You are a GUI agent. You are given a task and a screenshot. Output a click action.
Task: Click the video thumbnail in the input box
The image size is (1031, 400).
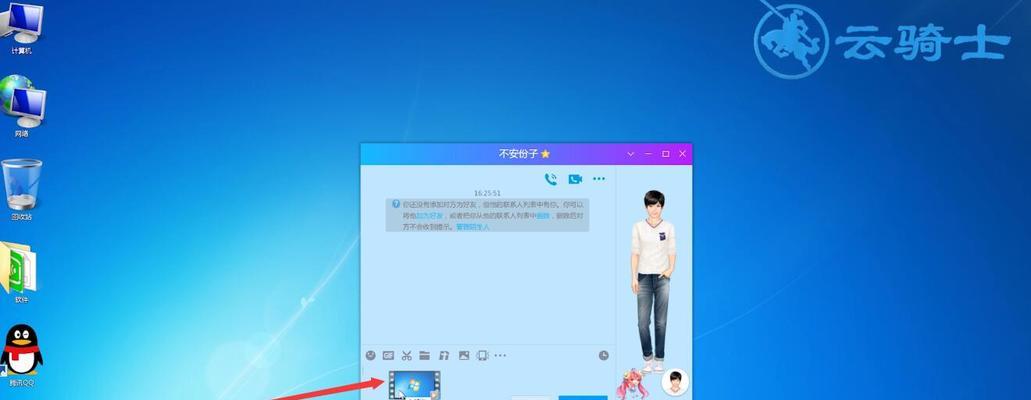point(414,385)
